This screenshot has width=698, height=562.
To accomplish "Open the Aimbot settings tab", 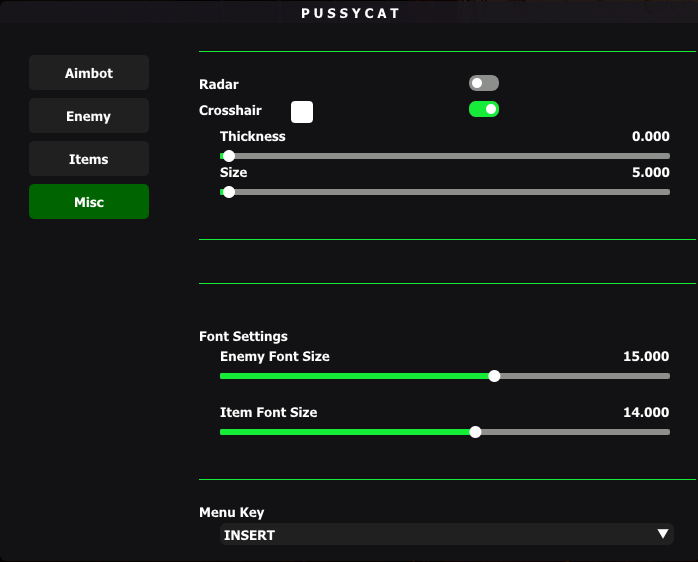I will click(x=89, y=73).
